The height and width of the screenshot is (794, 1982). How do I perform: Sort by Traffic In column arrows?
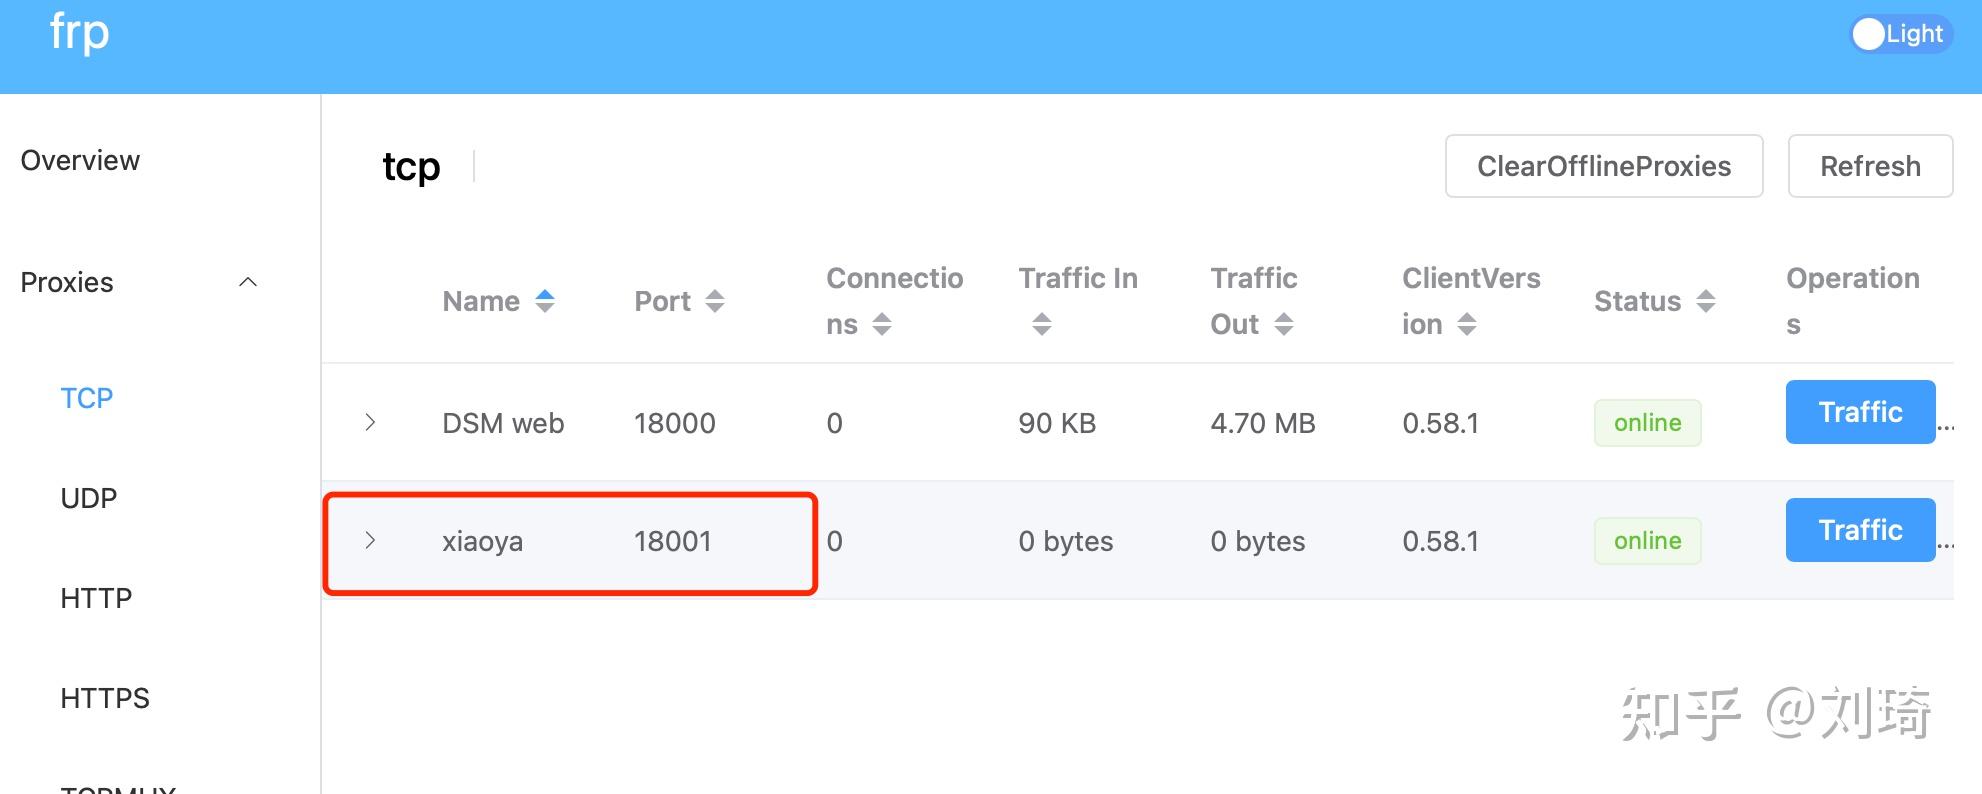1042,324
